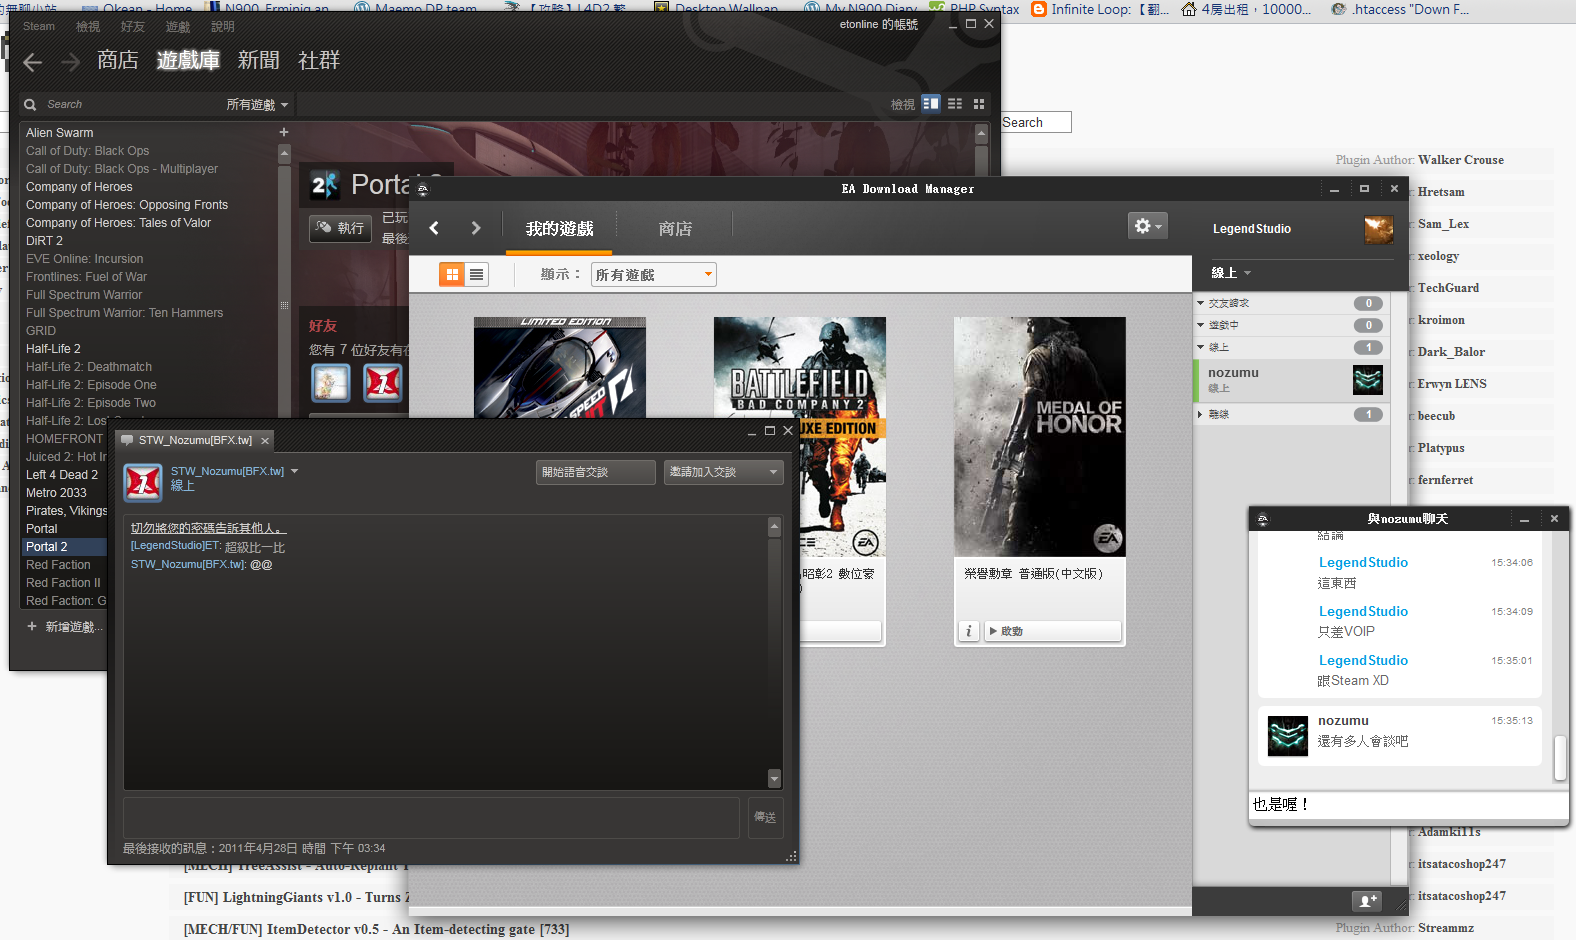Open Medal of Honor info icon
This screenshot has width=1576, height=940.
968,631
